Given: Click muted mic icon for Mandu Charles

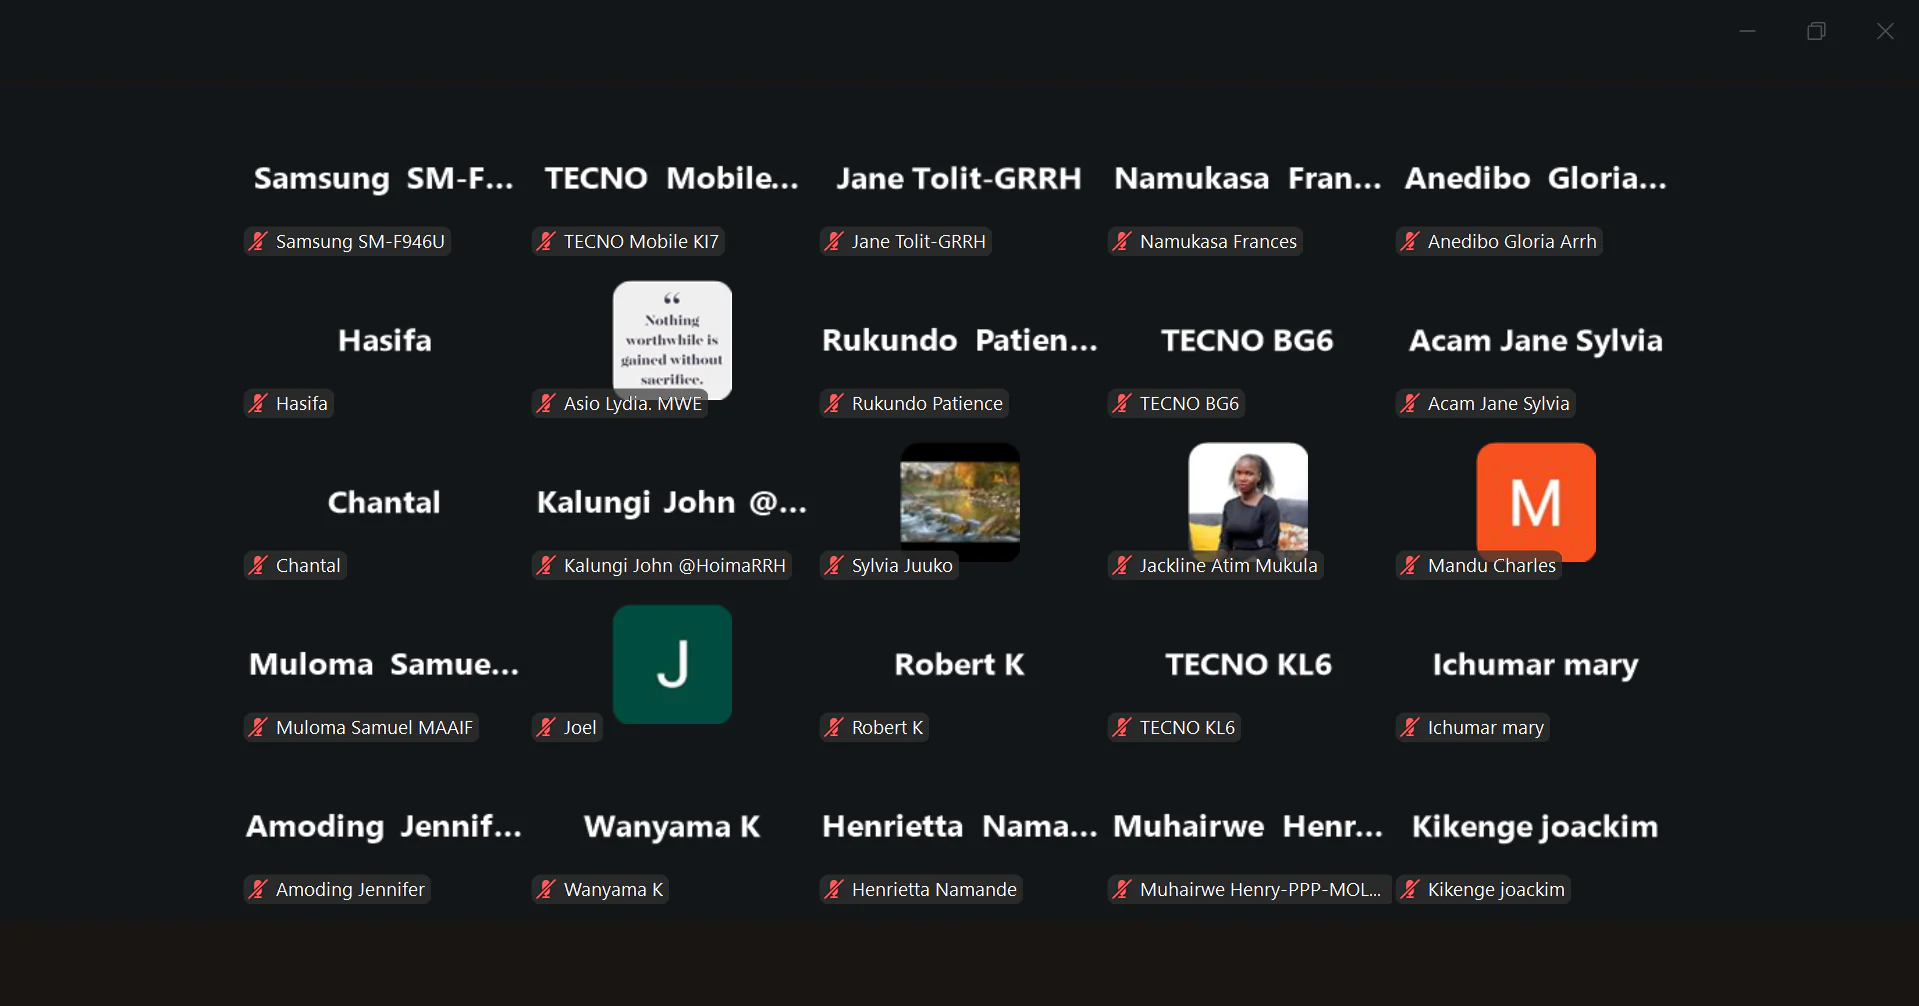Looking at the screenshot, I should (x=1410, y=565).
